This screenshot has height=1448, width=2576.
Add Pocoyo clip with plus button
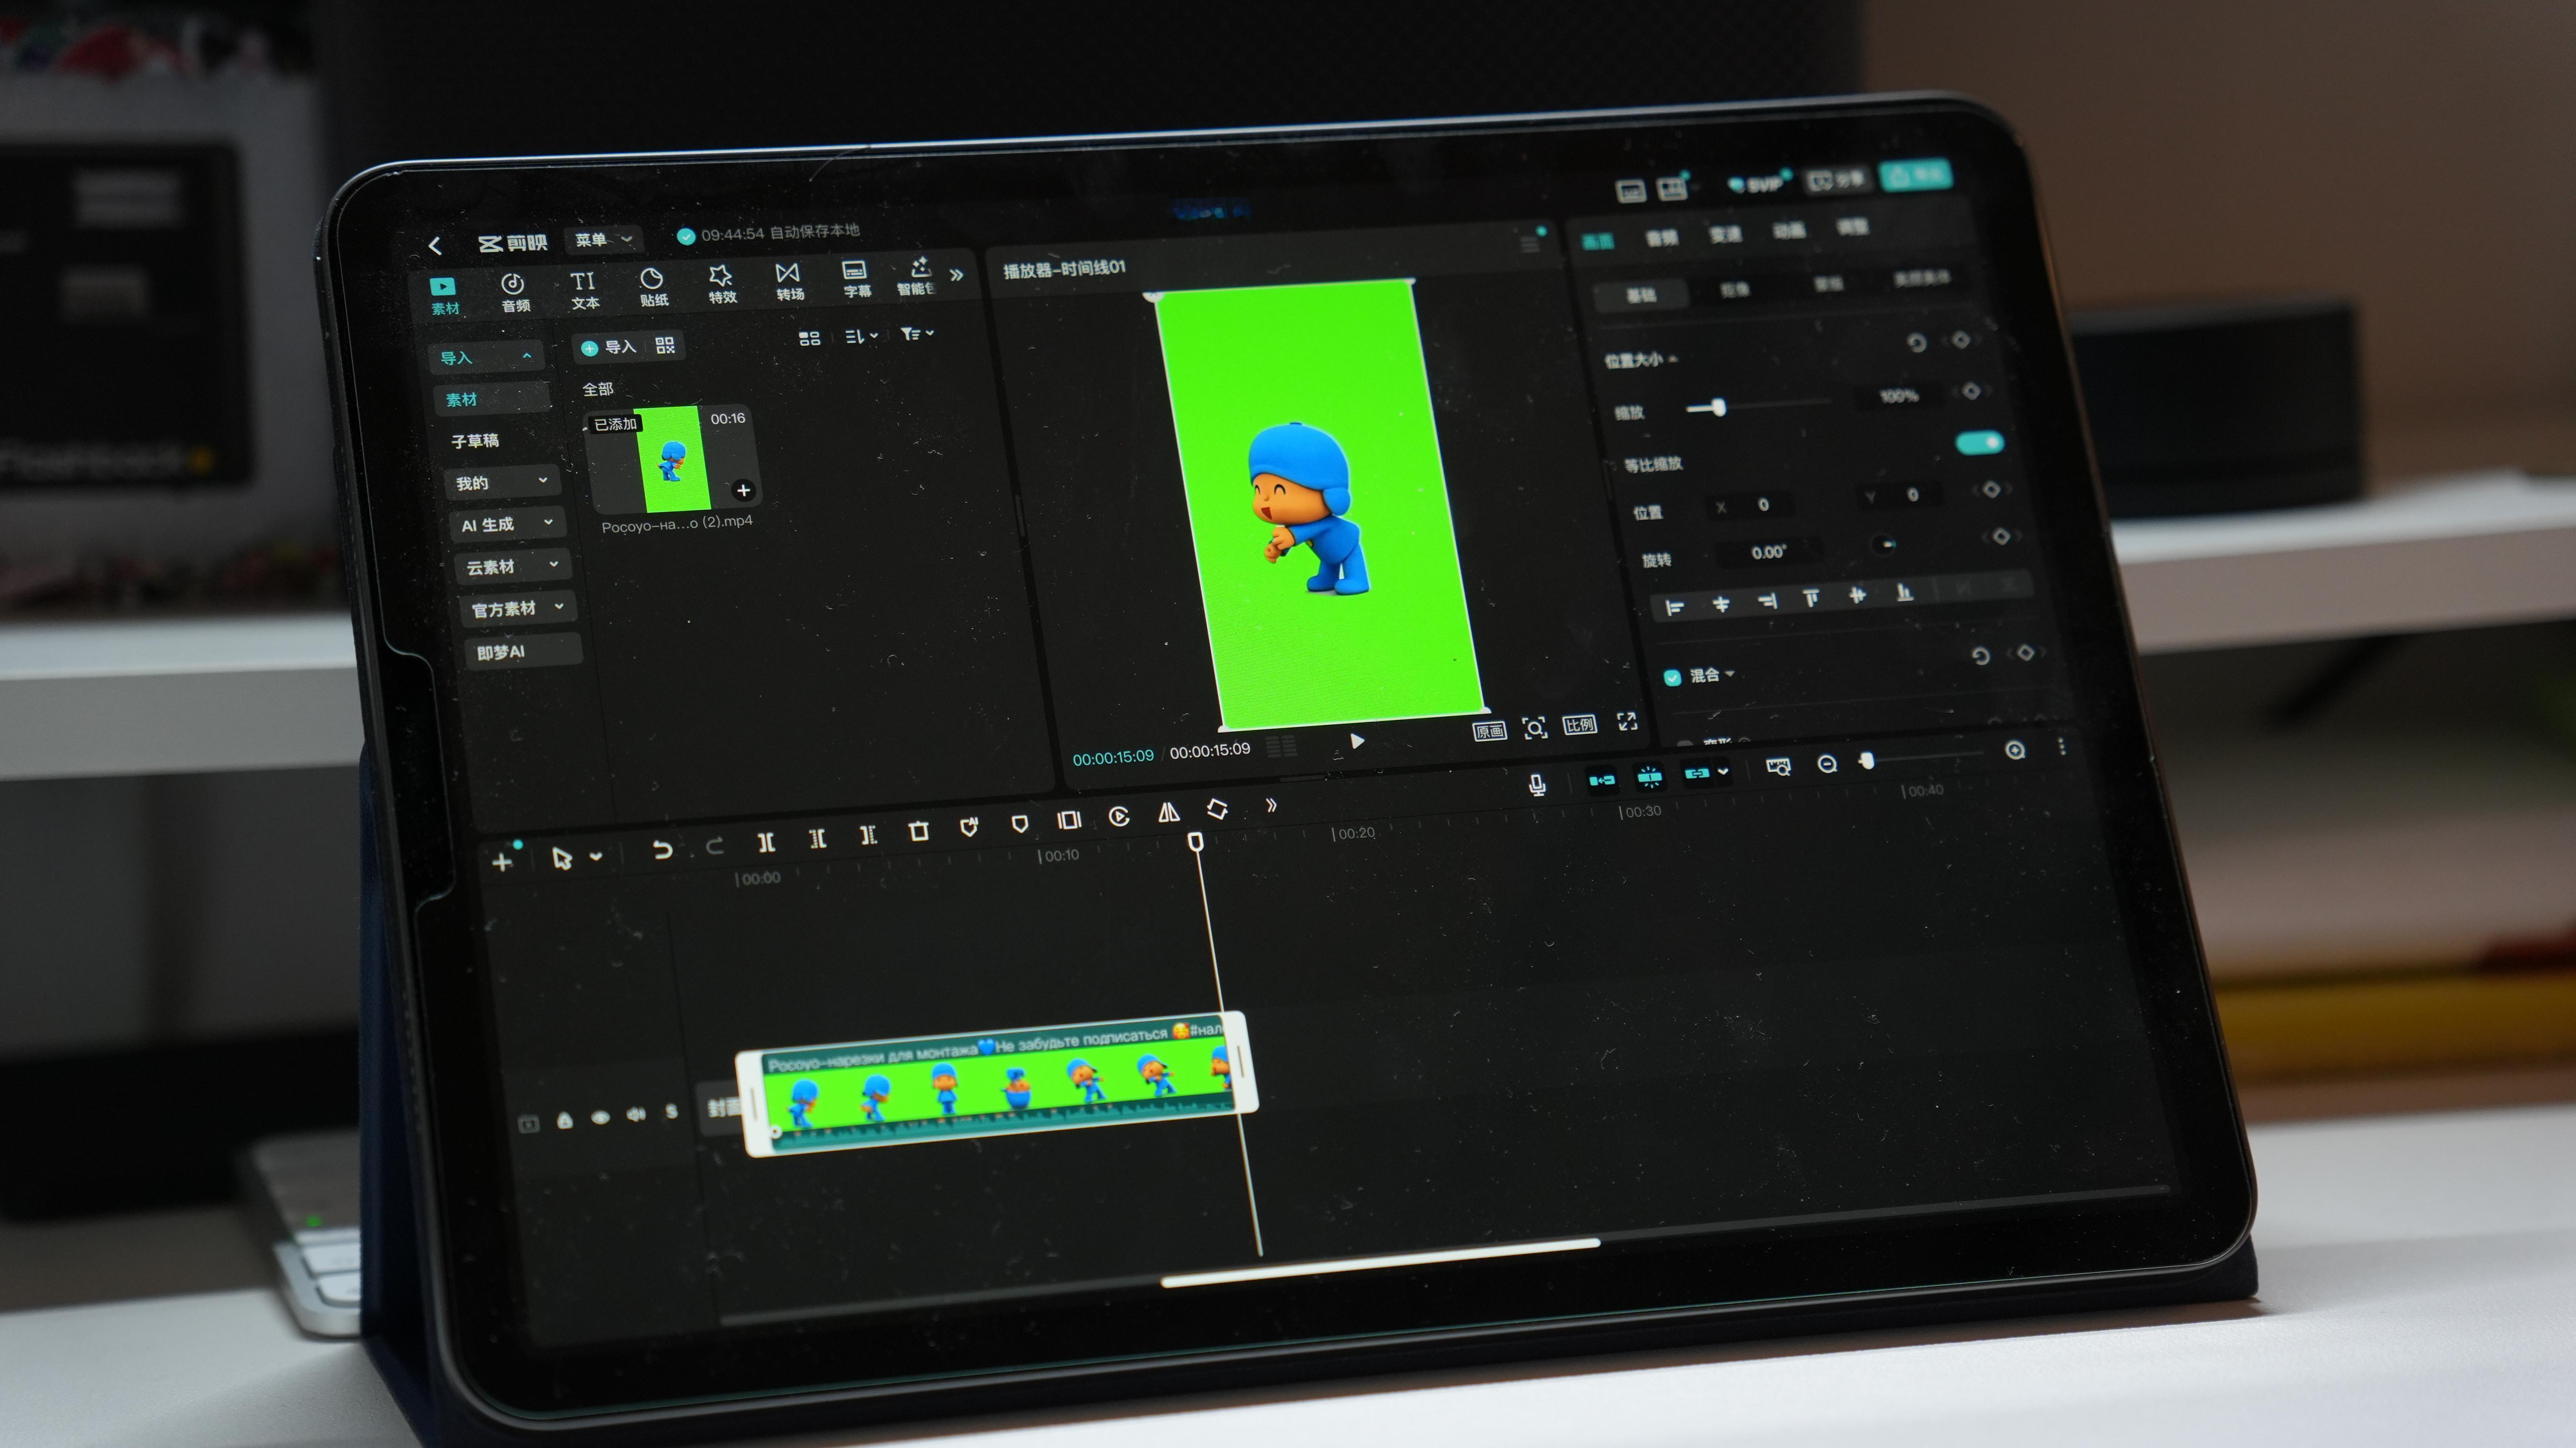tap(743, 490)
